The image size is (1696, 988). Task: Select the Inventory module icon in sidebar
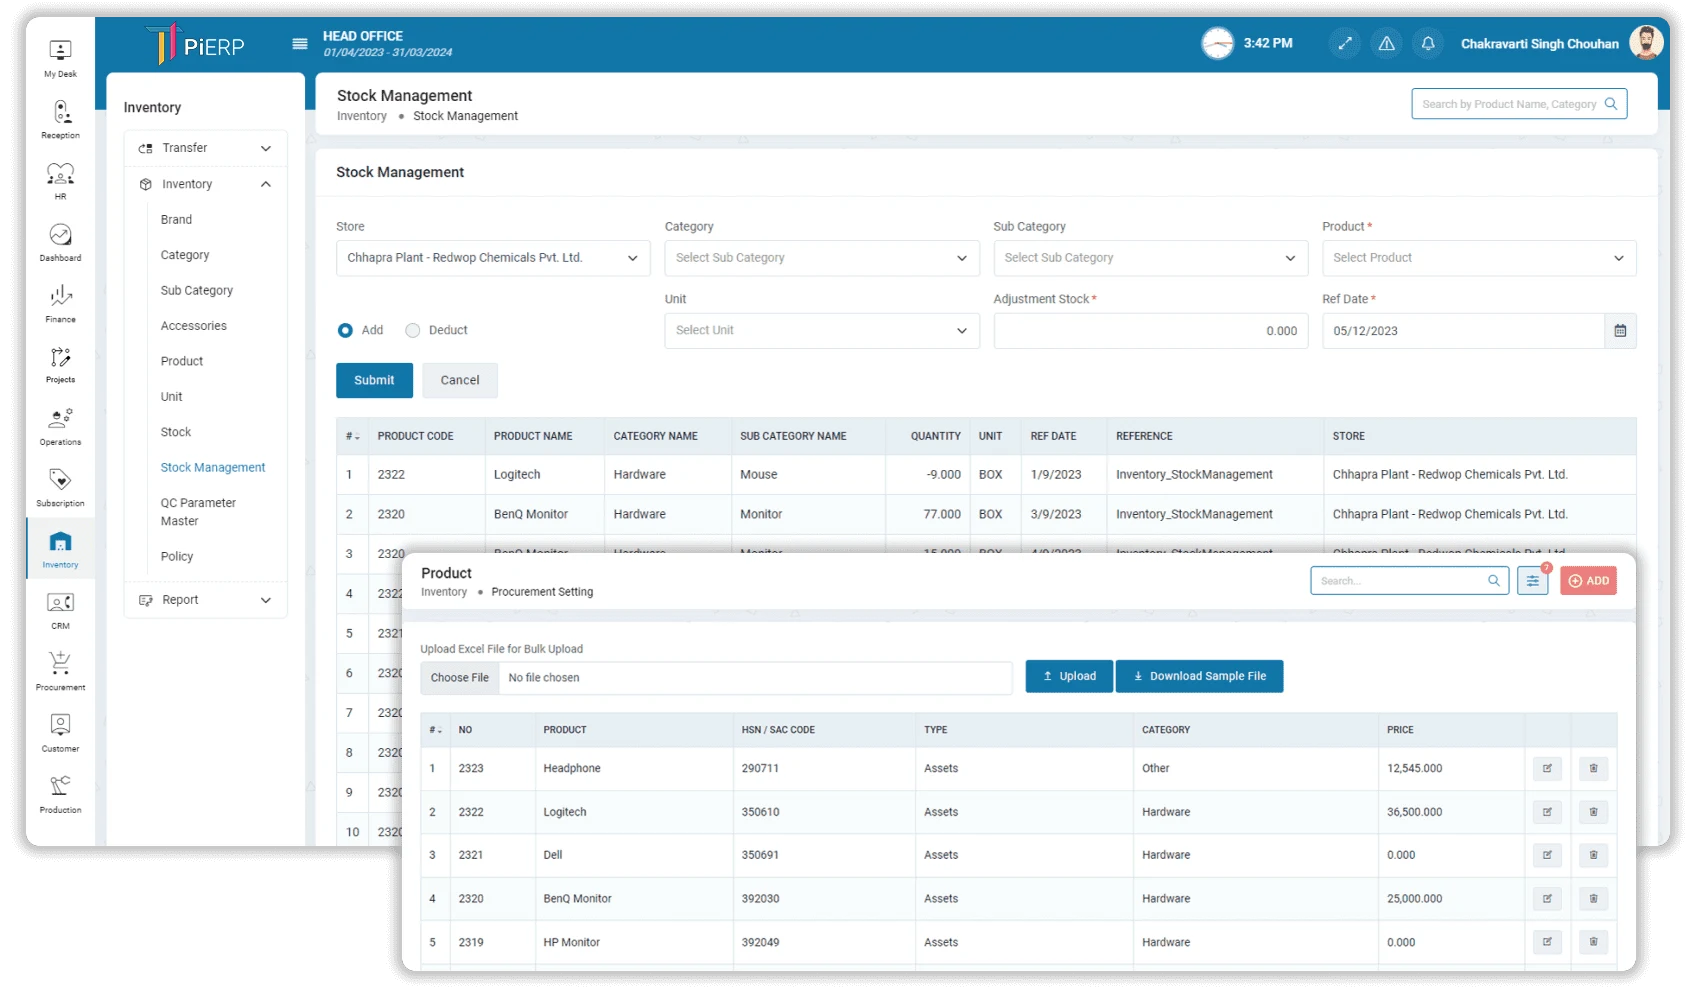[60, 549]
